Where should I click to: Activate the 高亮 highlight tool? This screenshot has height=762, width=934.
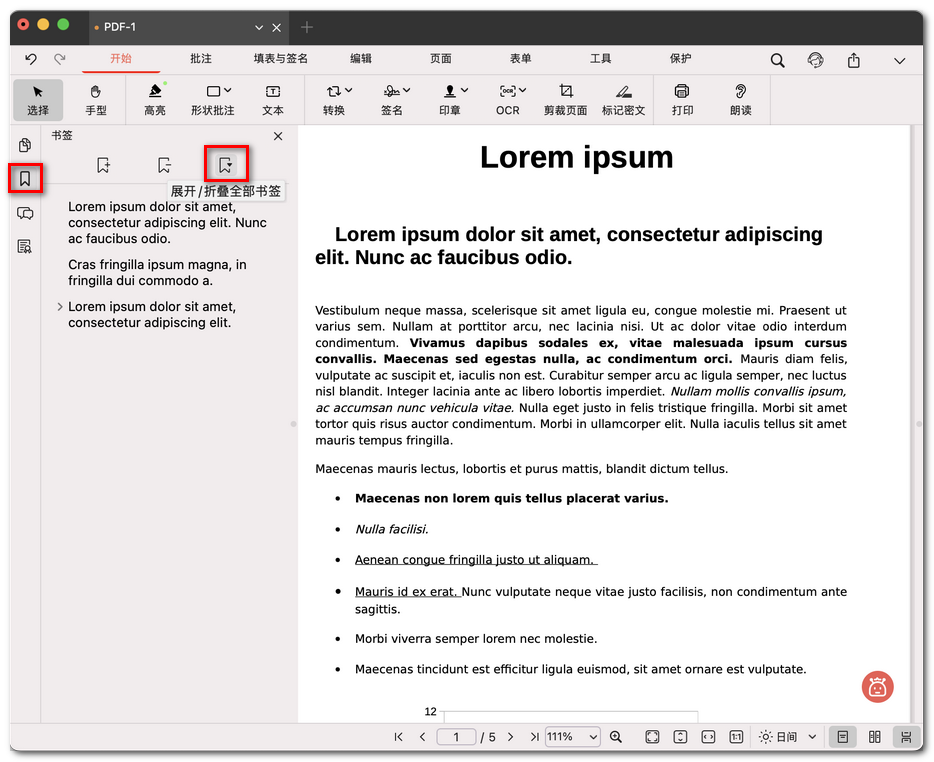tap(155, 99)
